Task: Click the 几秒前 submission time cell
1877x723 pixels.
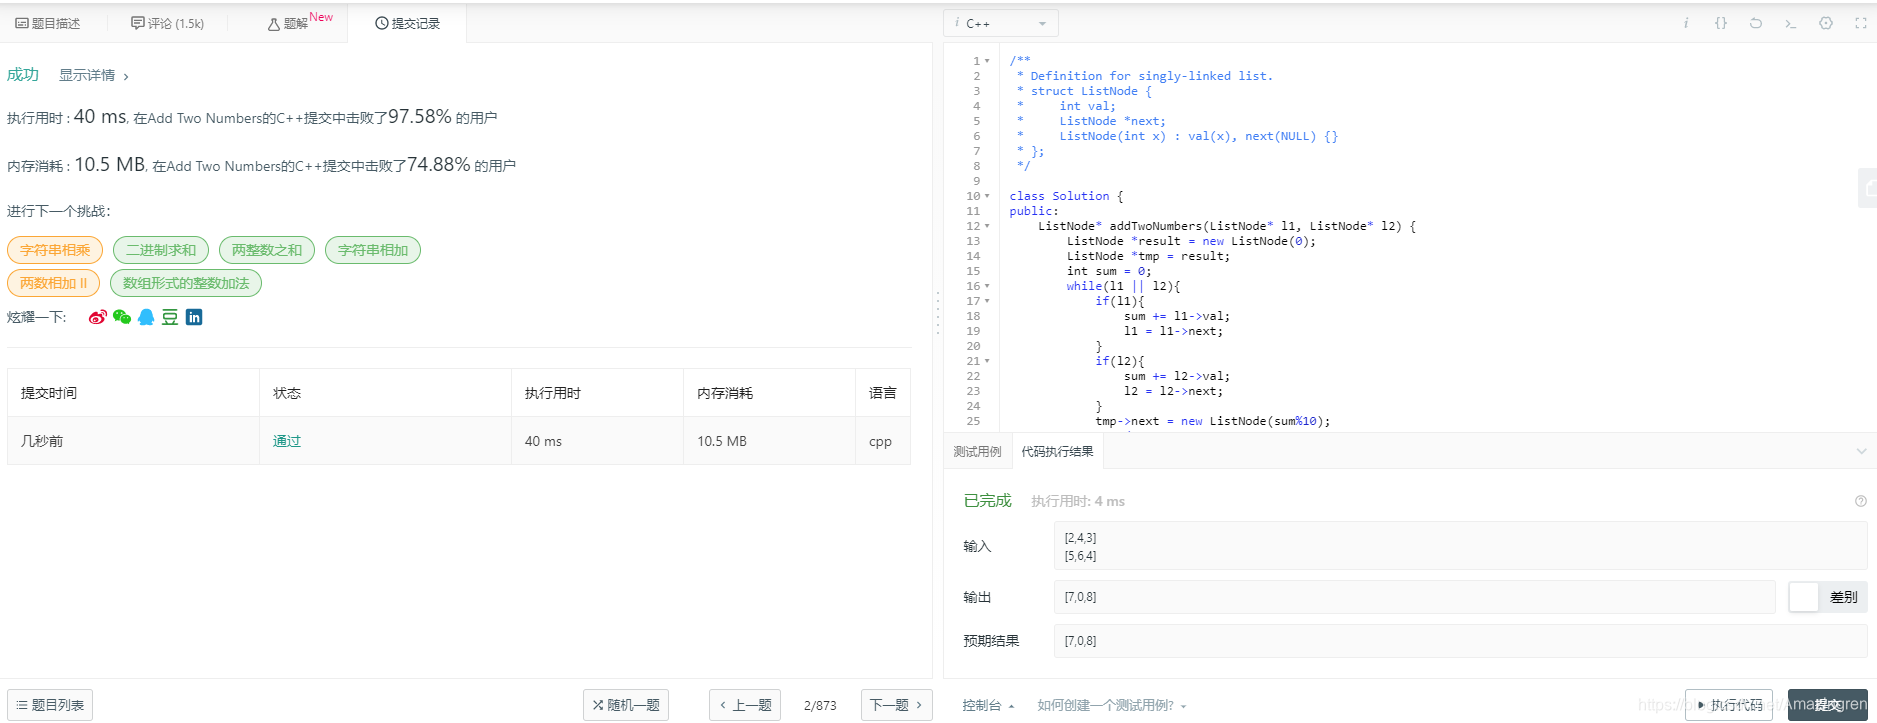Action: click(133, 441)
